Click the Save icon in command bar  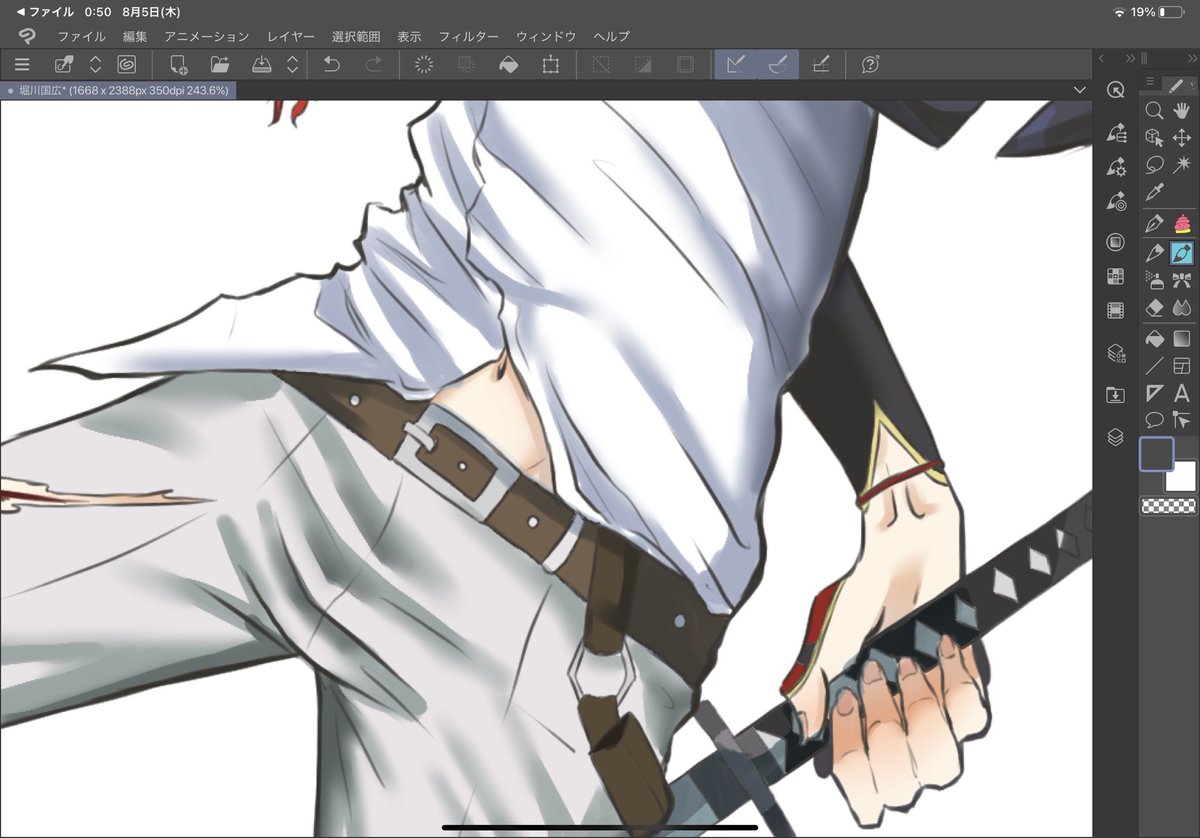262,64
